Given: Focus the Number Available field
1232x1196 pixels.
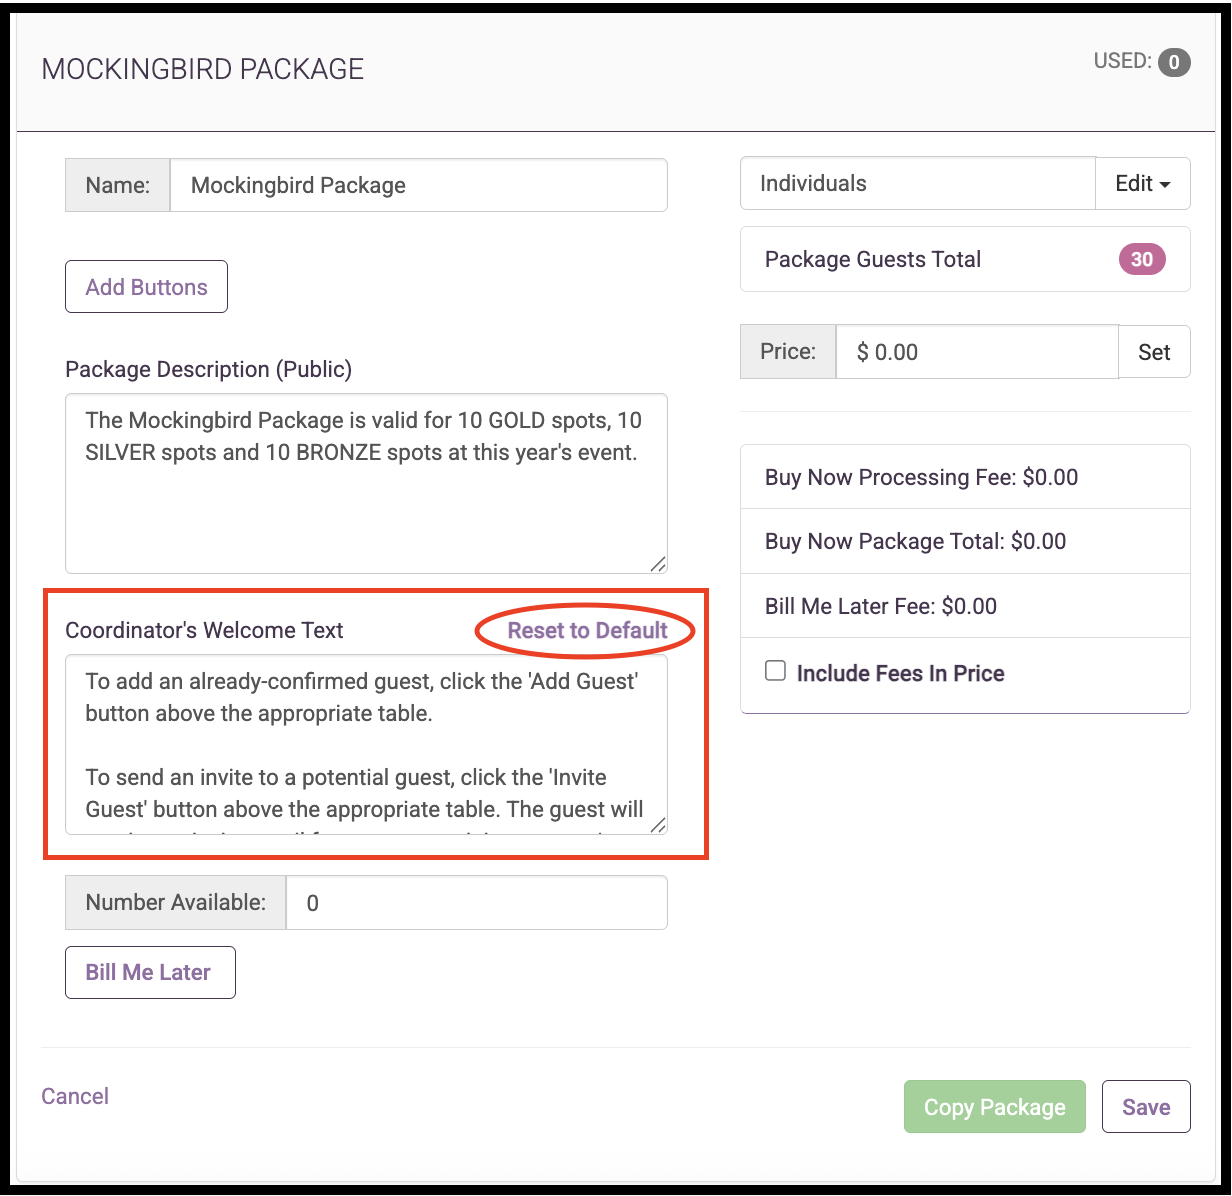Looking at the screenshot, I should (x=477, y=903).
